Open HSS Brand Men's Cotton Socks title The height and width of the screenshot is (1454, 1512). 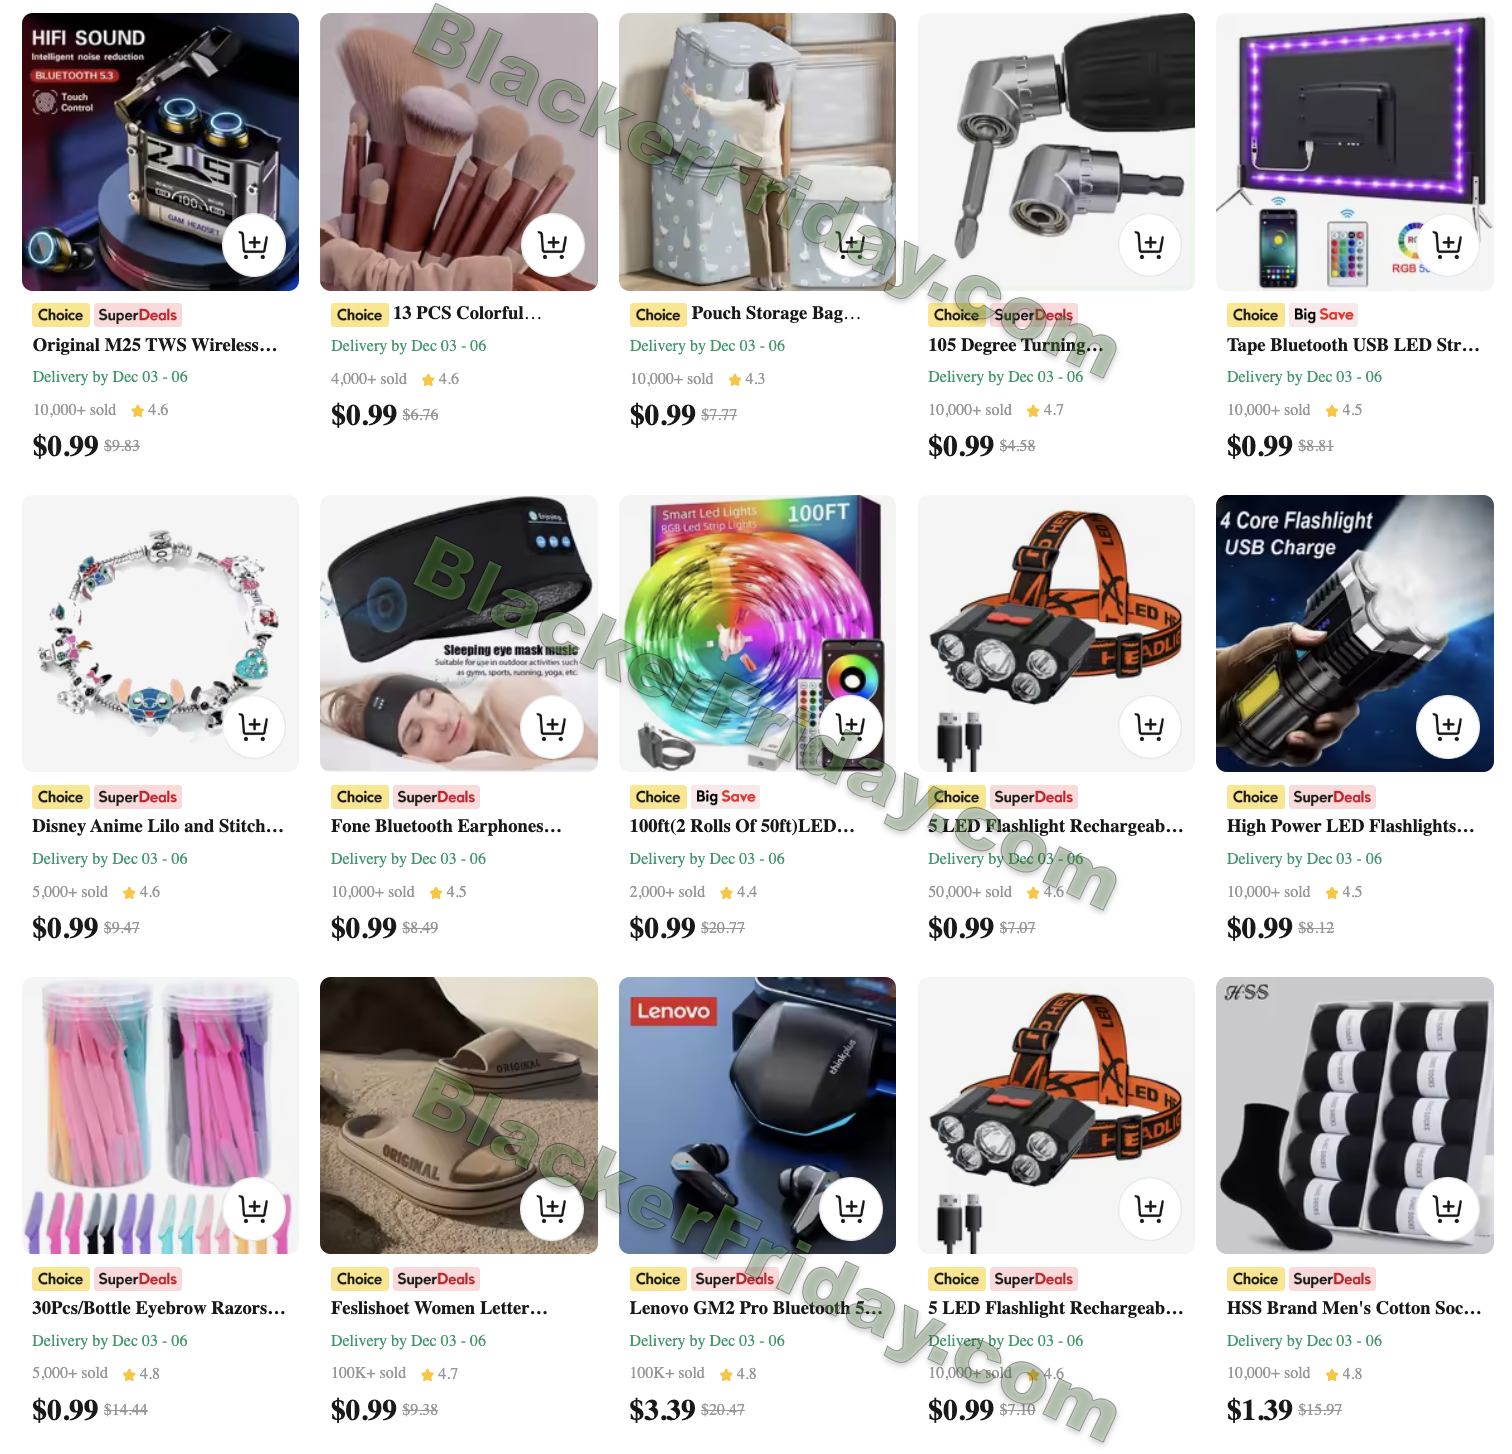[x=1354, y=1308]
